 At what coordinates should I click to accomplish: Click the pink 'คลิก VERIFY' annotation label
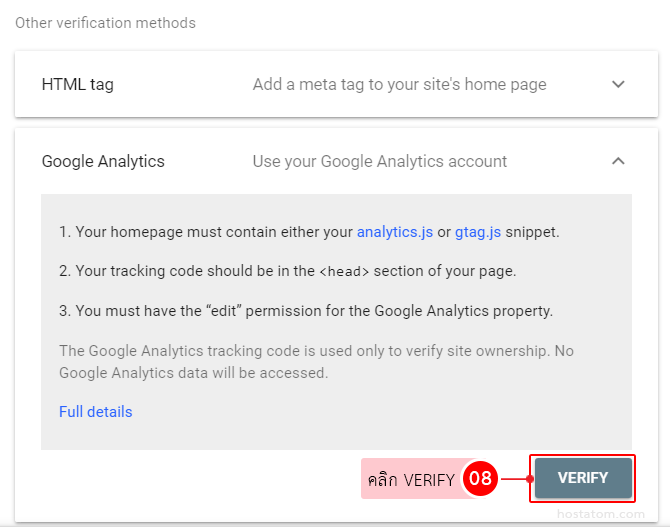pyautogui.click(x=411, y=480)
